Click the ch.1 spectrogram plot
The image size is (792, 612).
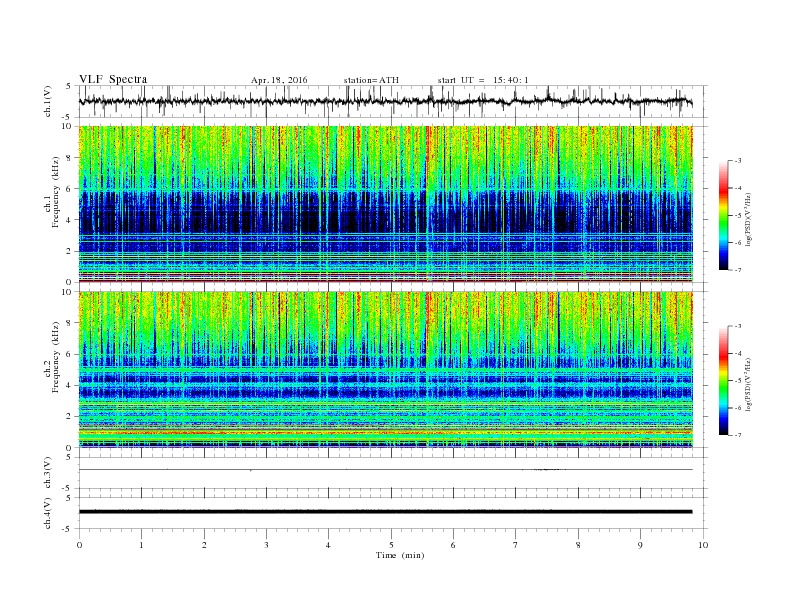point(386,204)
